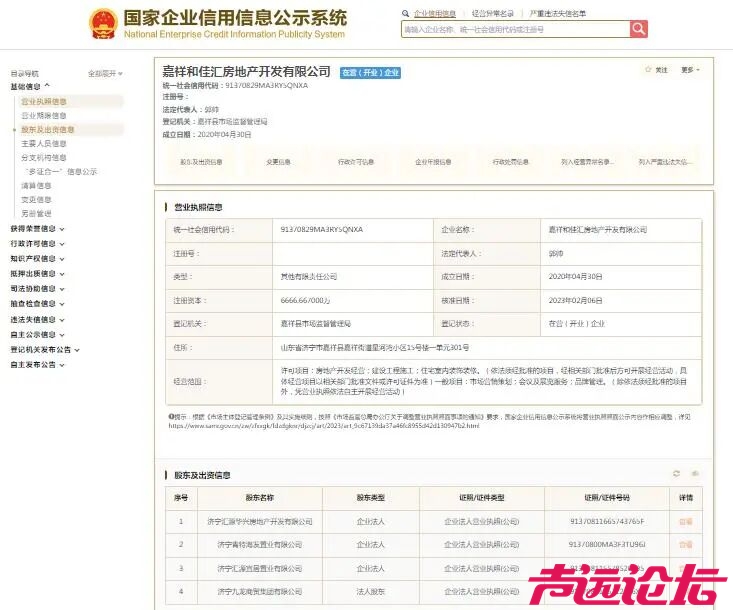Image resolution: width=733 pixels, height=610 pixels.
Task: Select the 经营异常名录 search tab
Action: pyautogui.click(x=492, y=14)
